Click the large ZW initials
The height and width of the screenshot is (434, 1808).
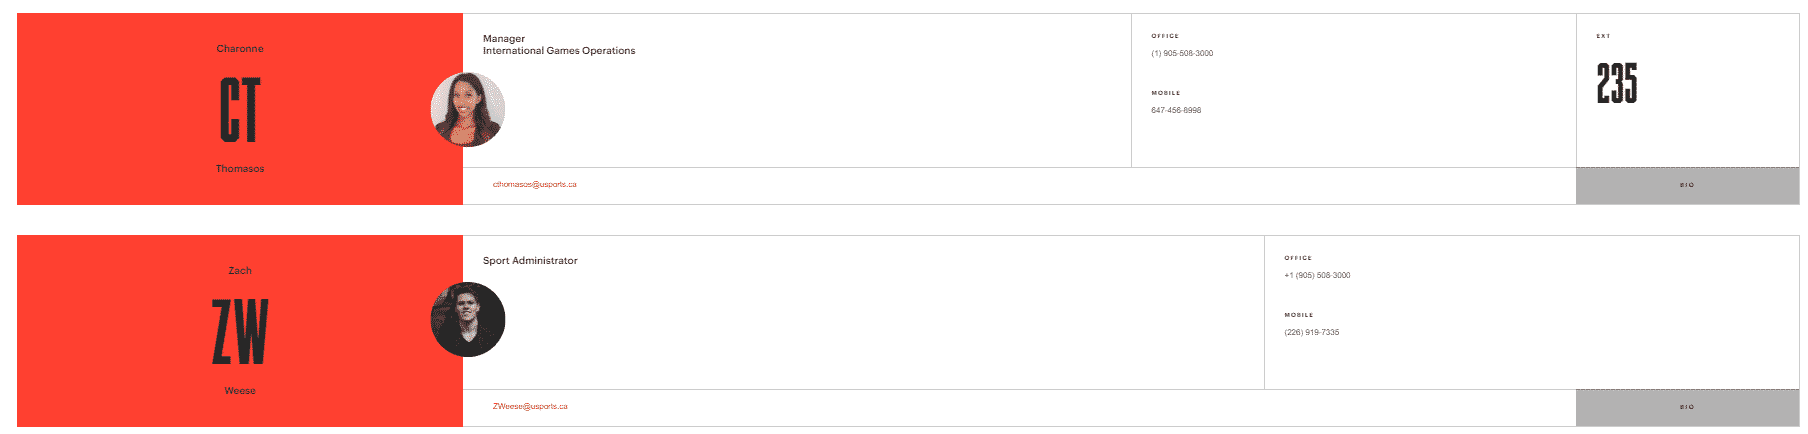pos(240,332)
